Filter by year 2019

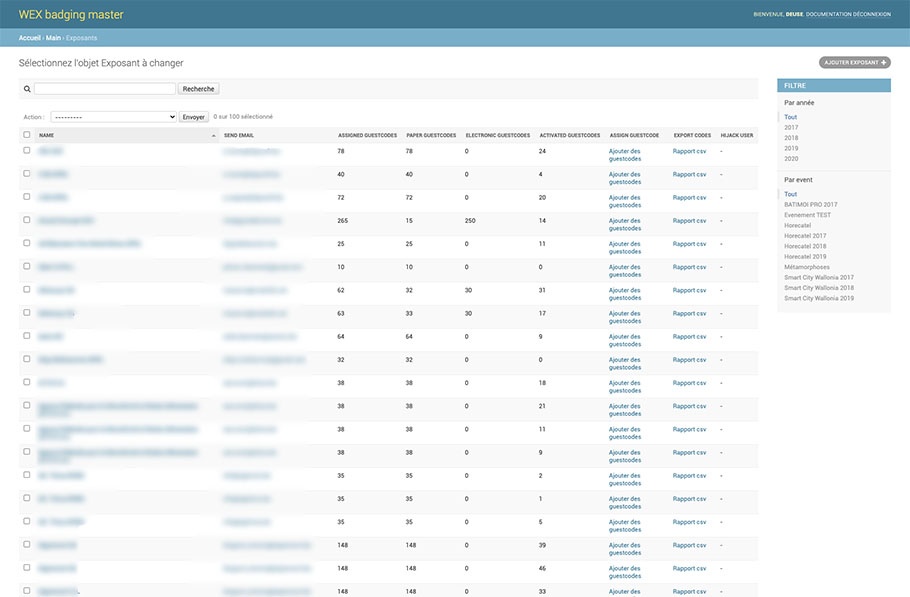pyautogui.click(x=791, y=149)
